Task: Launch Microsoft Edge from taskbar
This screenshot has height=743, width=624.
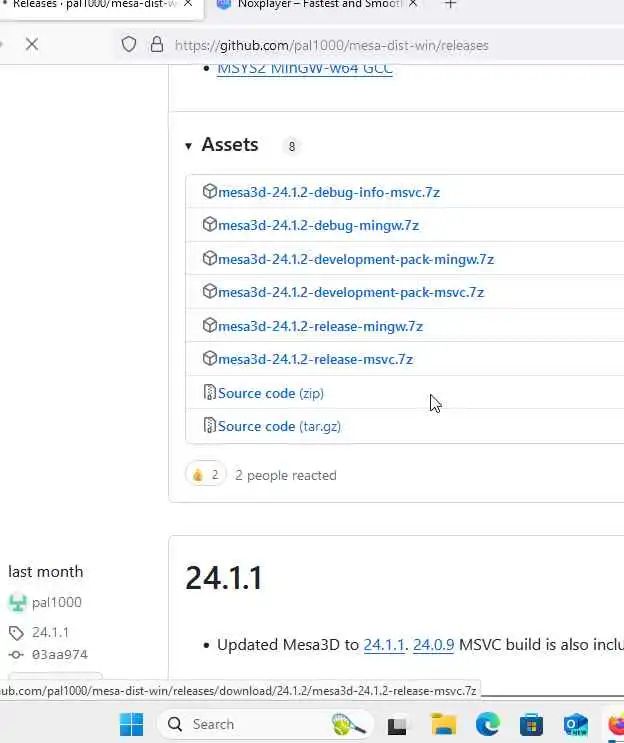Action: (x=488, y=725)
